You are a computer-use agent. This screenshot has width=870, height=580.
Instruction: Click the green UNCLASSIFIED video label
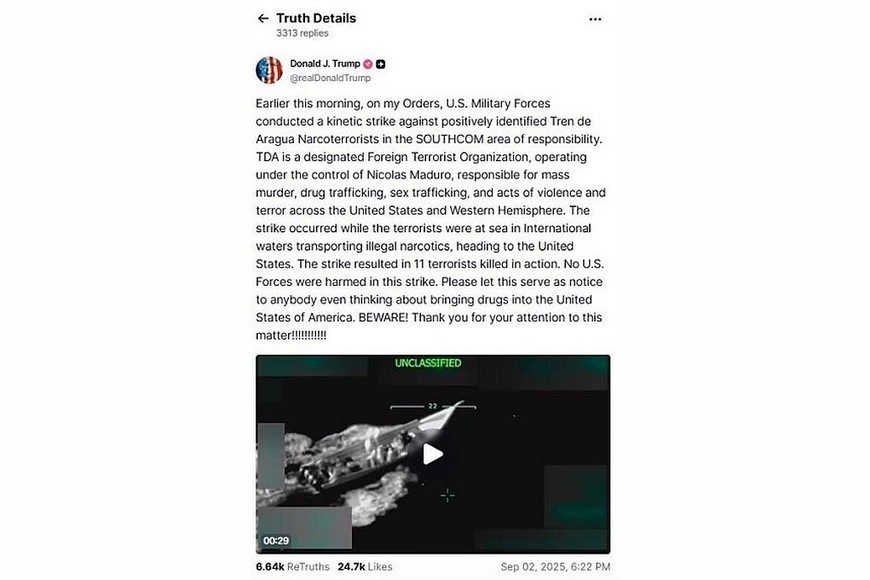[x=428, y=363]
